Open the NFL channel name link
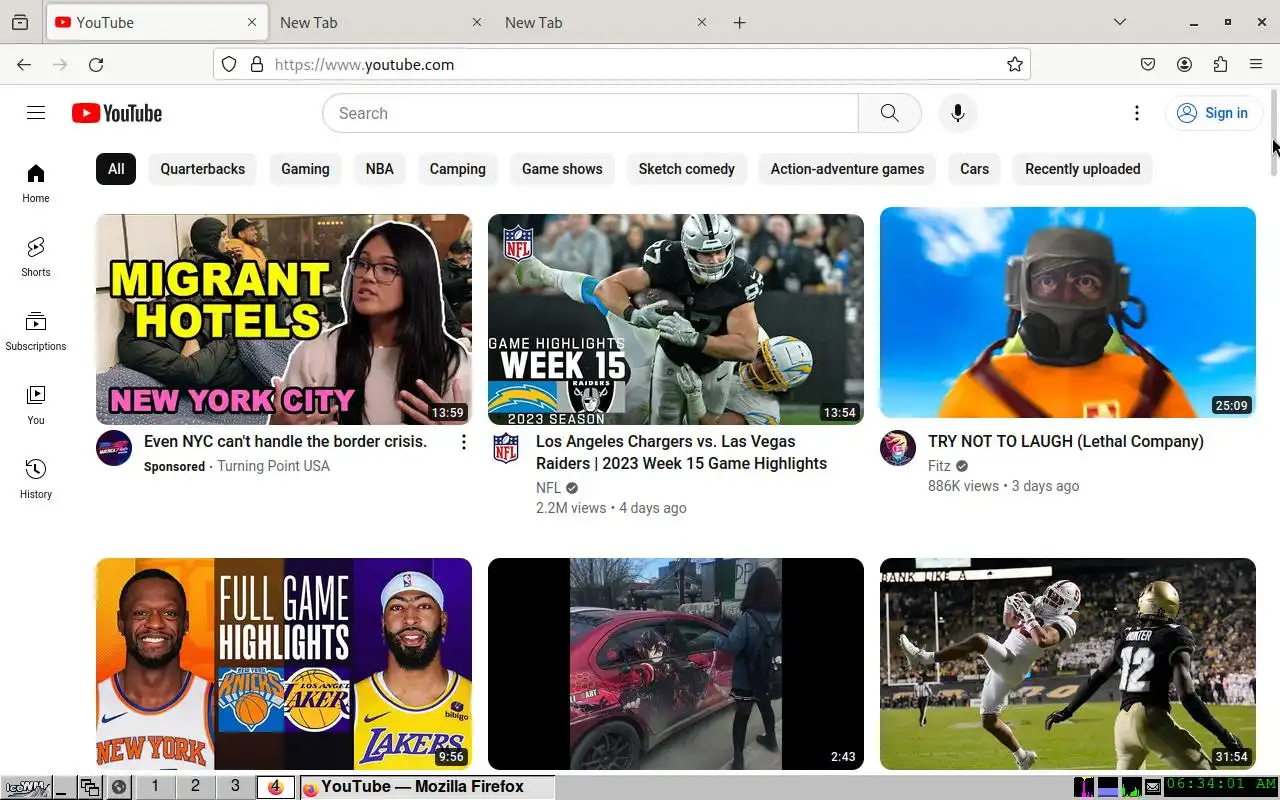Screen dimensions: 1280x800 click(x=549, y=488)
